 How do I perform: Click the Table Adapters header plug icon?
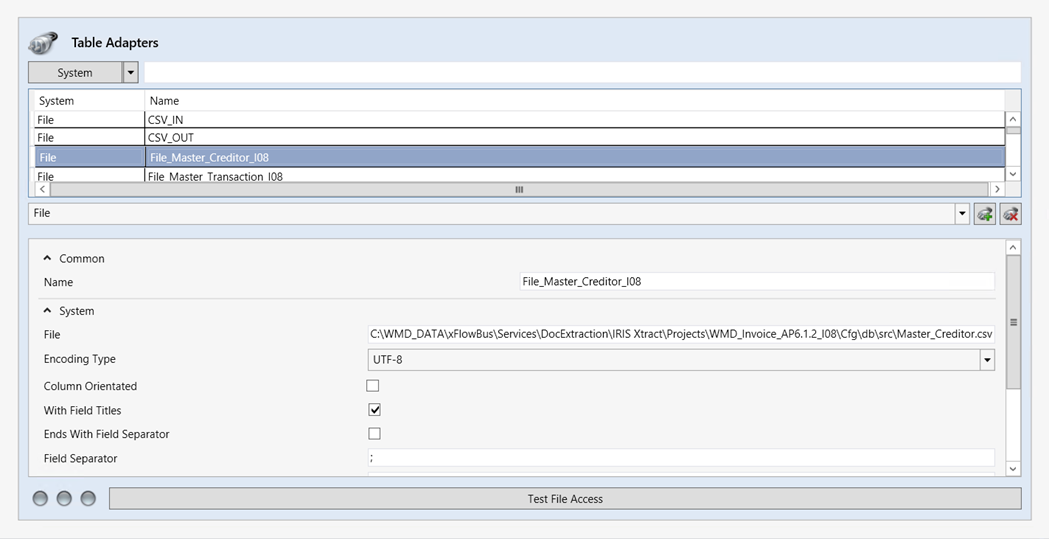pyautogui.click(x=43, y=43)
